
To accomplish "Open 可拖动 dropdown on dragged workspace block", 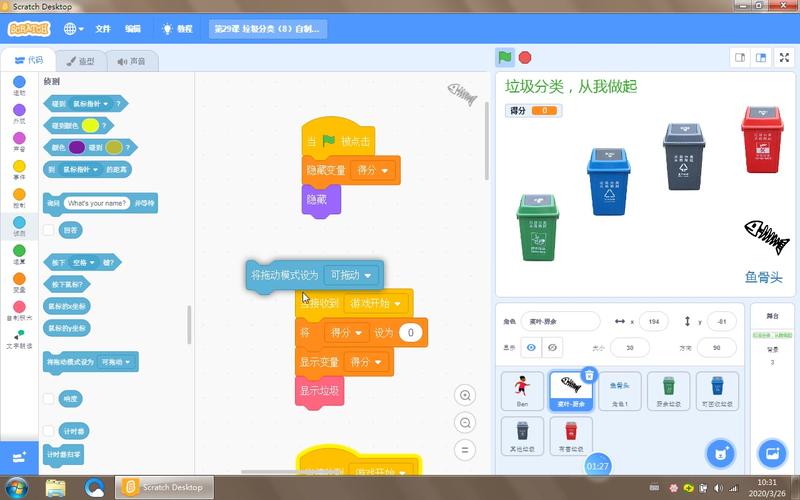I will click(x=351, y=276).
